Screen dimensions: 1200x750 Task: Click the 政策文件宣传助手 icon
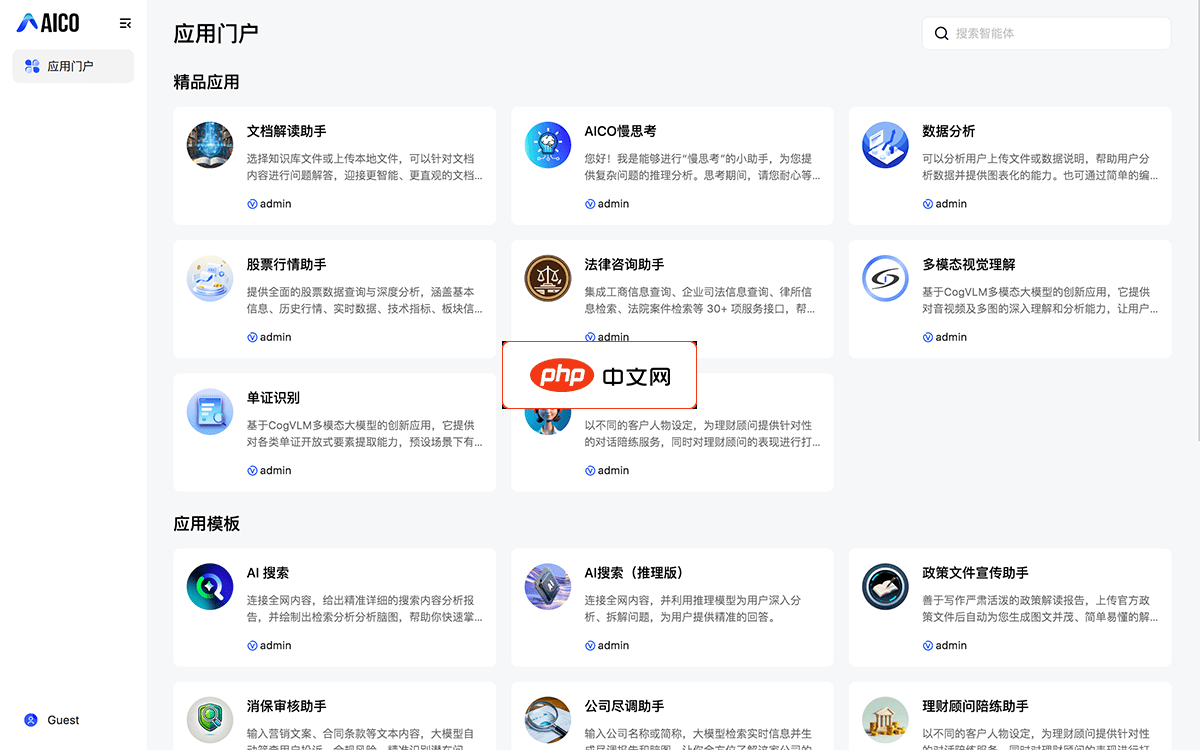[x=885, y=586]
